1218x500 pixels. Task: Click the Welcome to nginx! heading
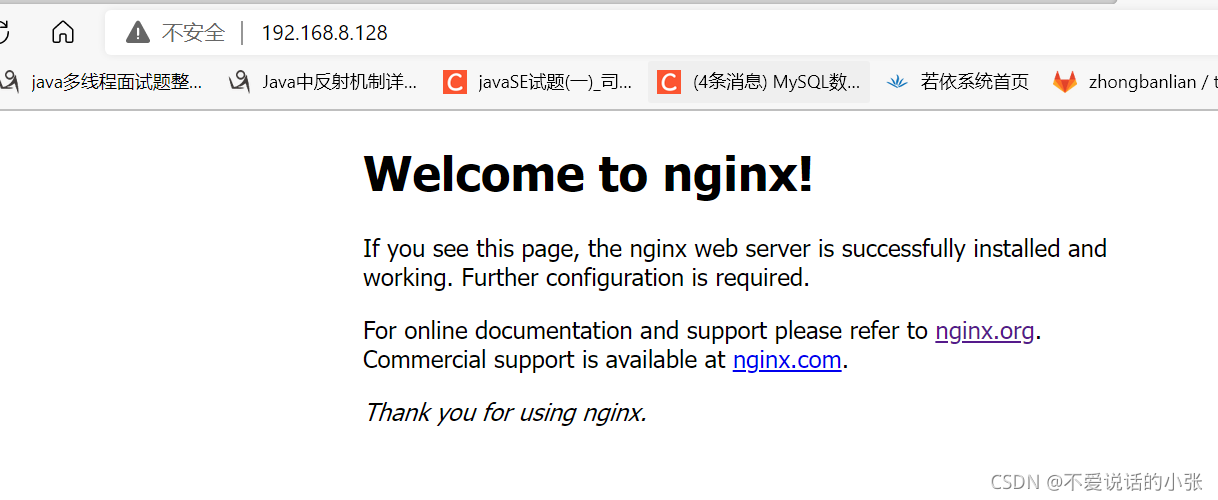point(588,174)
